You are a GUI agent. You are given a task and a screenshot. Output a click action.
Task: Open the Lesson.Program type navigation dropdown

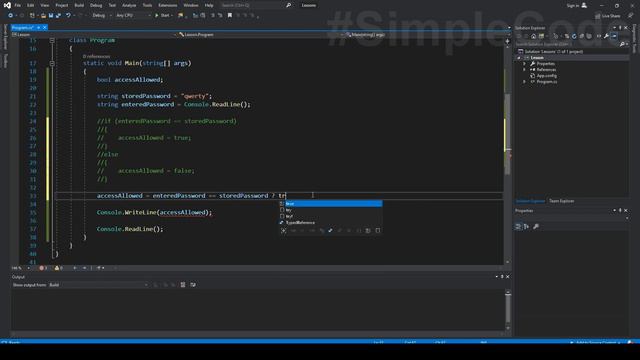[260, 35]
